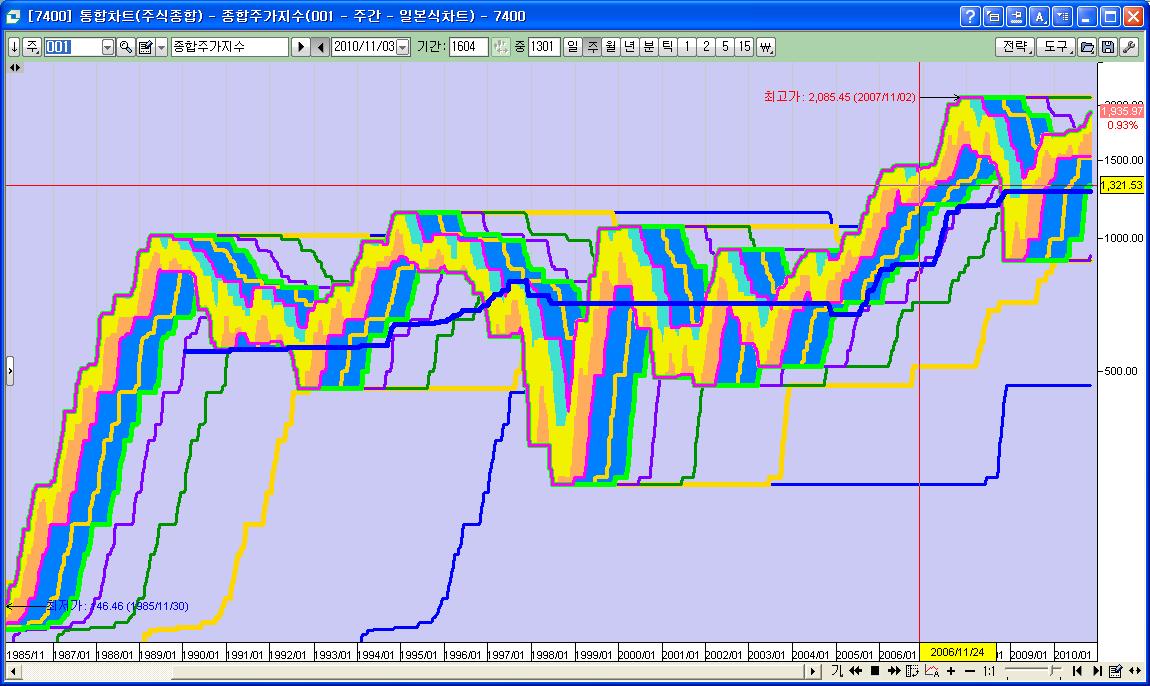The width and height of the screenshot is (1150, 686).
Task: Click the 기간 period input field 1604
Action: 467,47
